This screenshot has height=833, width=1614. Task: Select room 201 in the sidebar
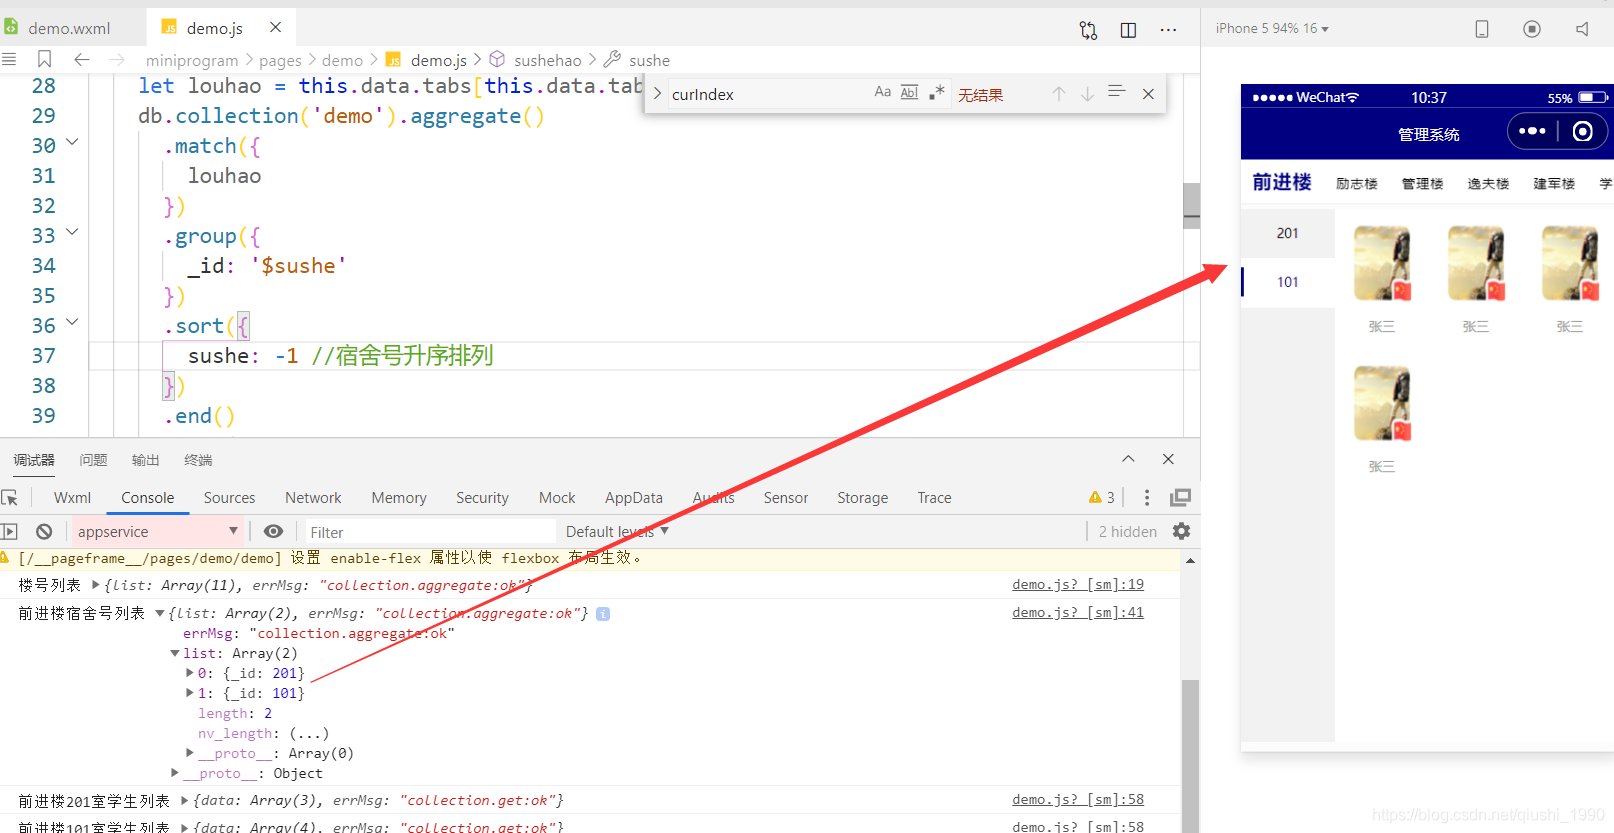point(1288,233)
